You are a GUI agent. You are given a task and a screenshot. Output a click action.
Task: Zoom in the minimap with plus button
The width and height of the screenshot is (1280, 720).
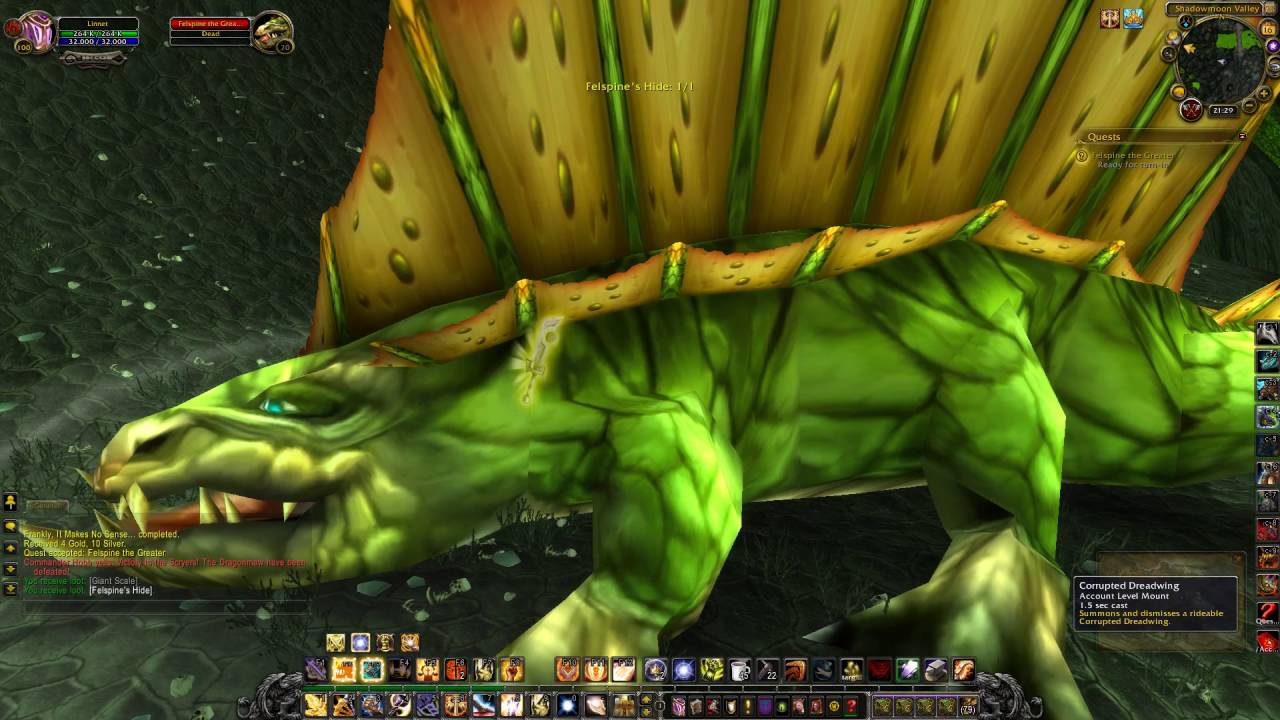(1264, 94)
